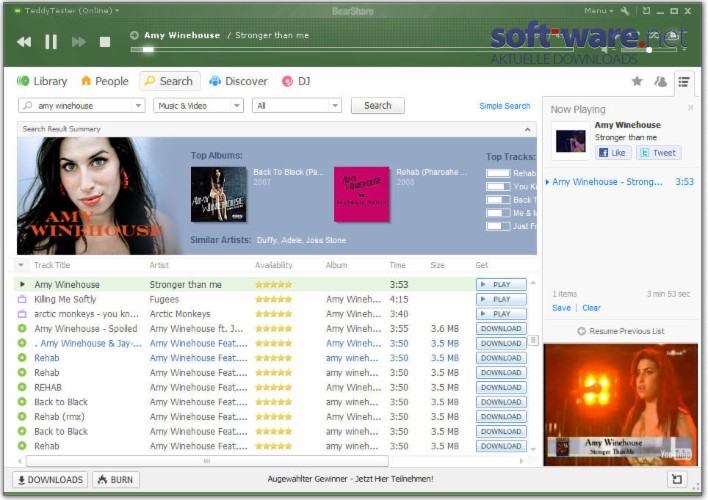
Task: Collapse the Search Result Summary panel
Action: pyautogui.click(x=527, y=130)
